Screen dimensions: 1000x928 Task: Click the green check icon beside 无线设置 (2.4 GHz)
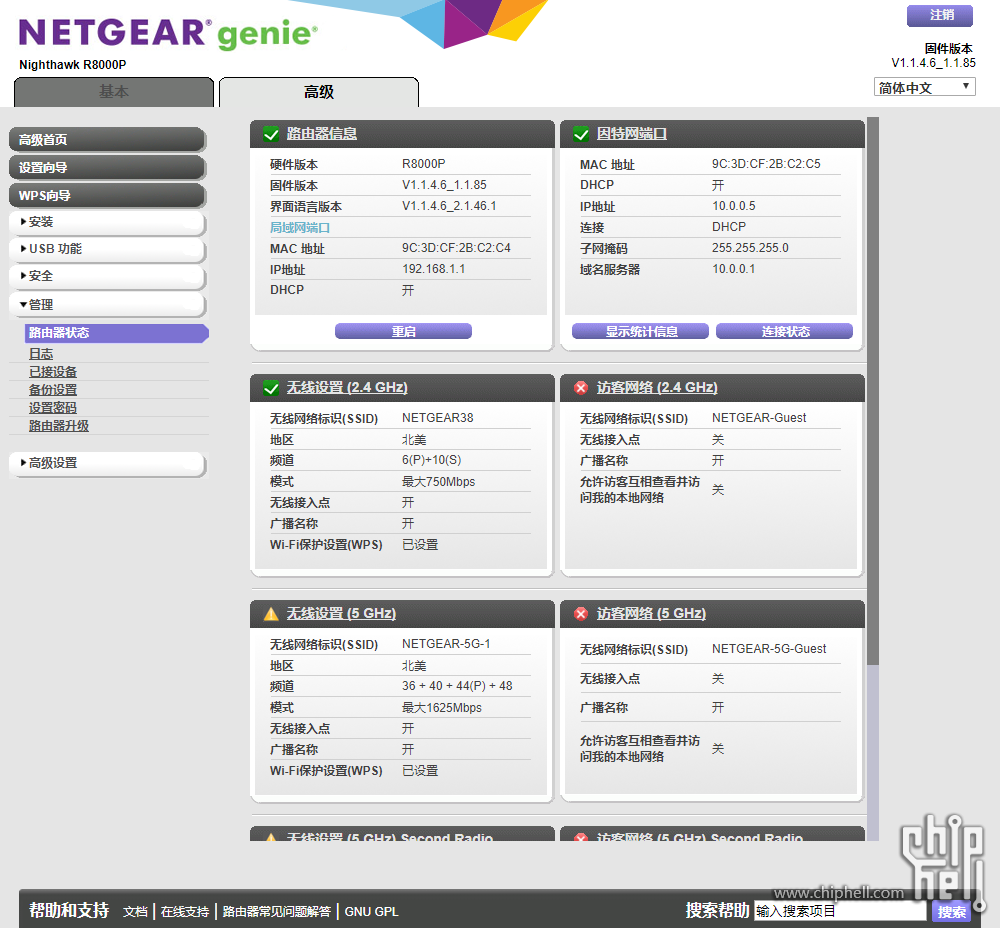(x=271, y=388)
